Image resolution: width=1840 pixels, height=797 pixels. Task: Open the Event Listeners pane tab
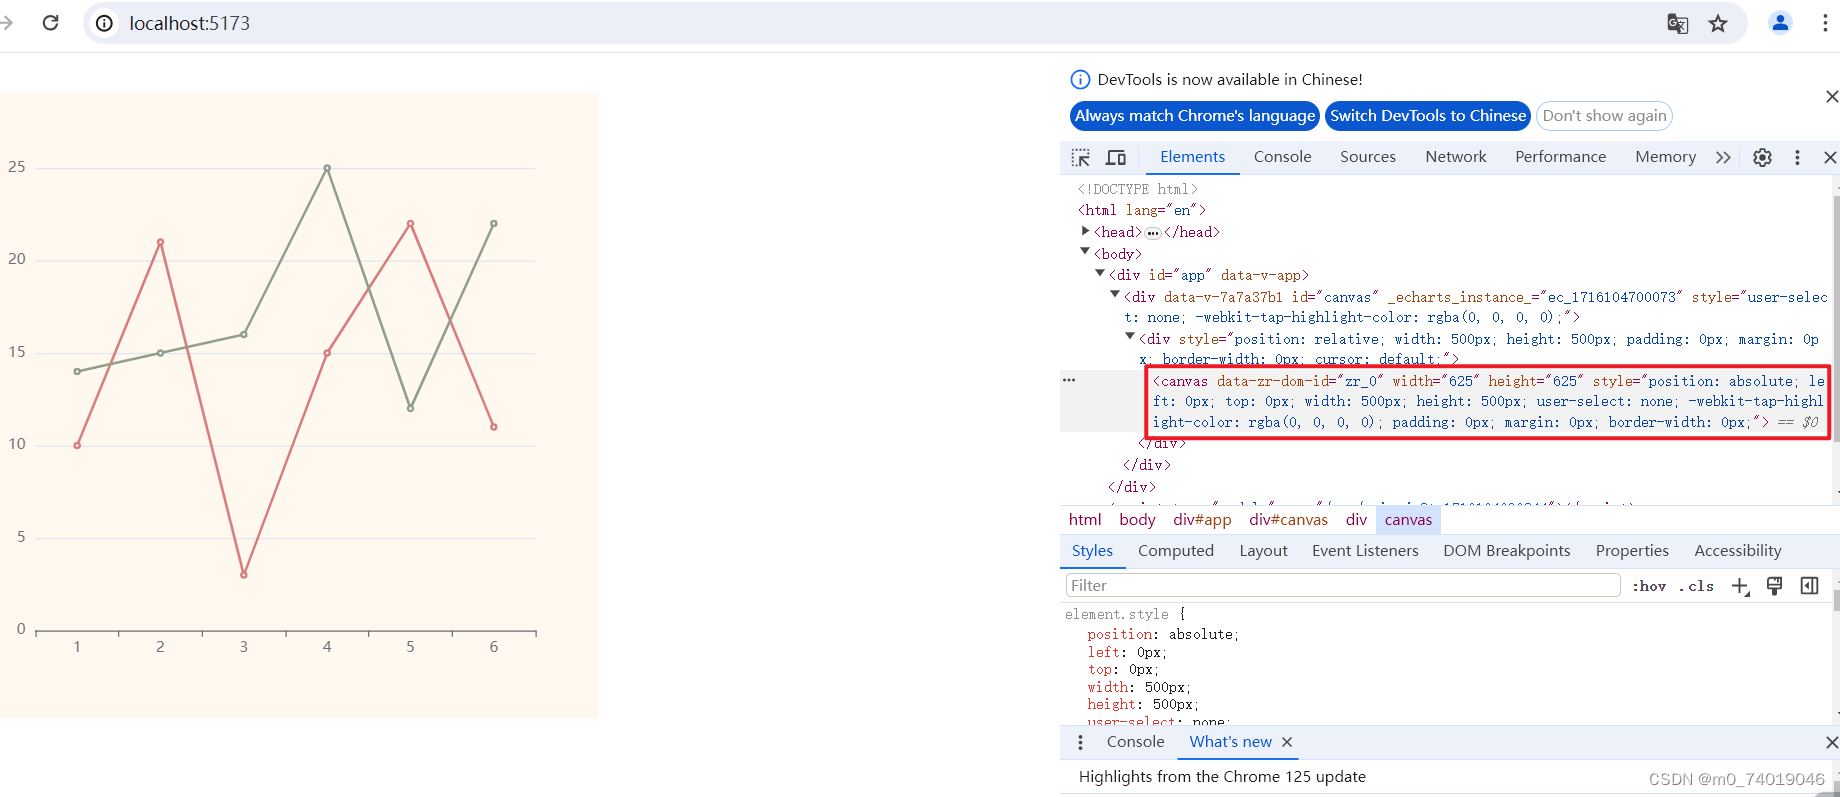(x=1365, y=551)
